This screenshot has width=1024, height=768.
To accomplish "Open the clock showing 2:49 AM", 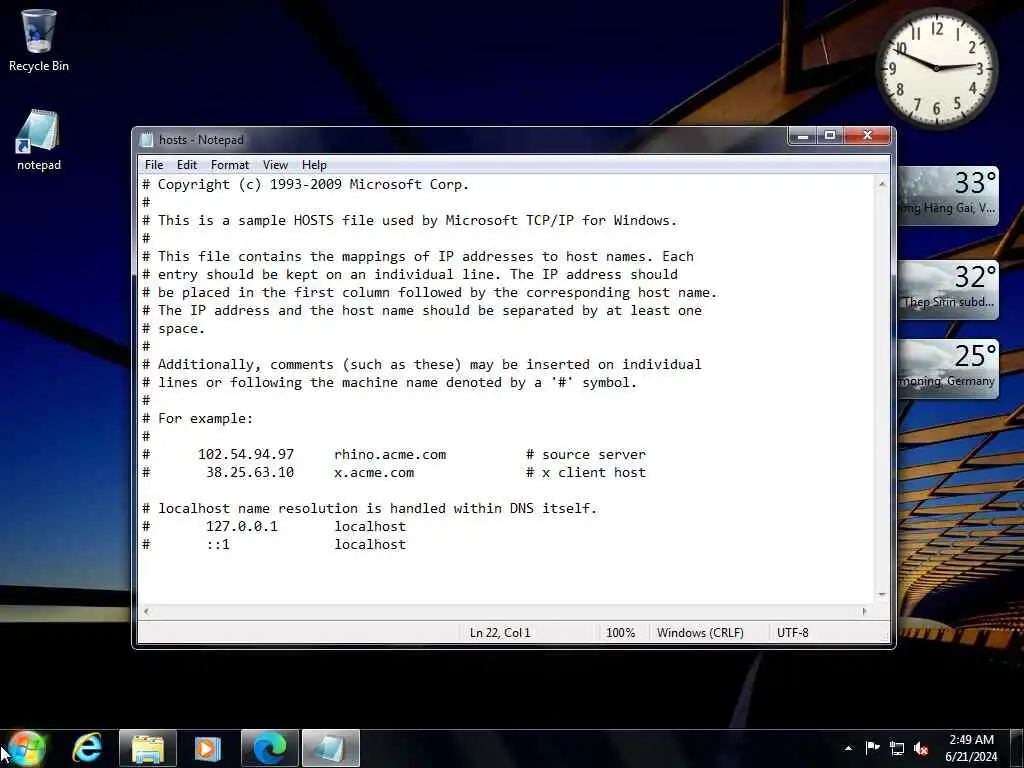I will pyautogui.click(x=972, y=748).
